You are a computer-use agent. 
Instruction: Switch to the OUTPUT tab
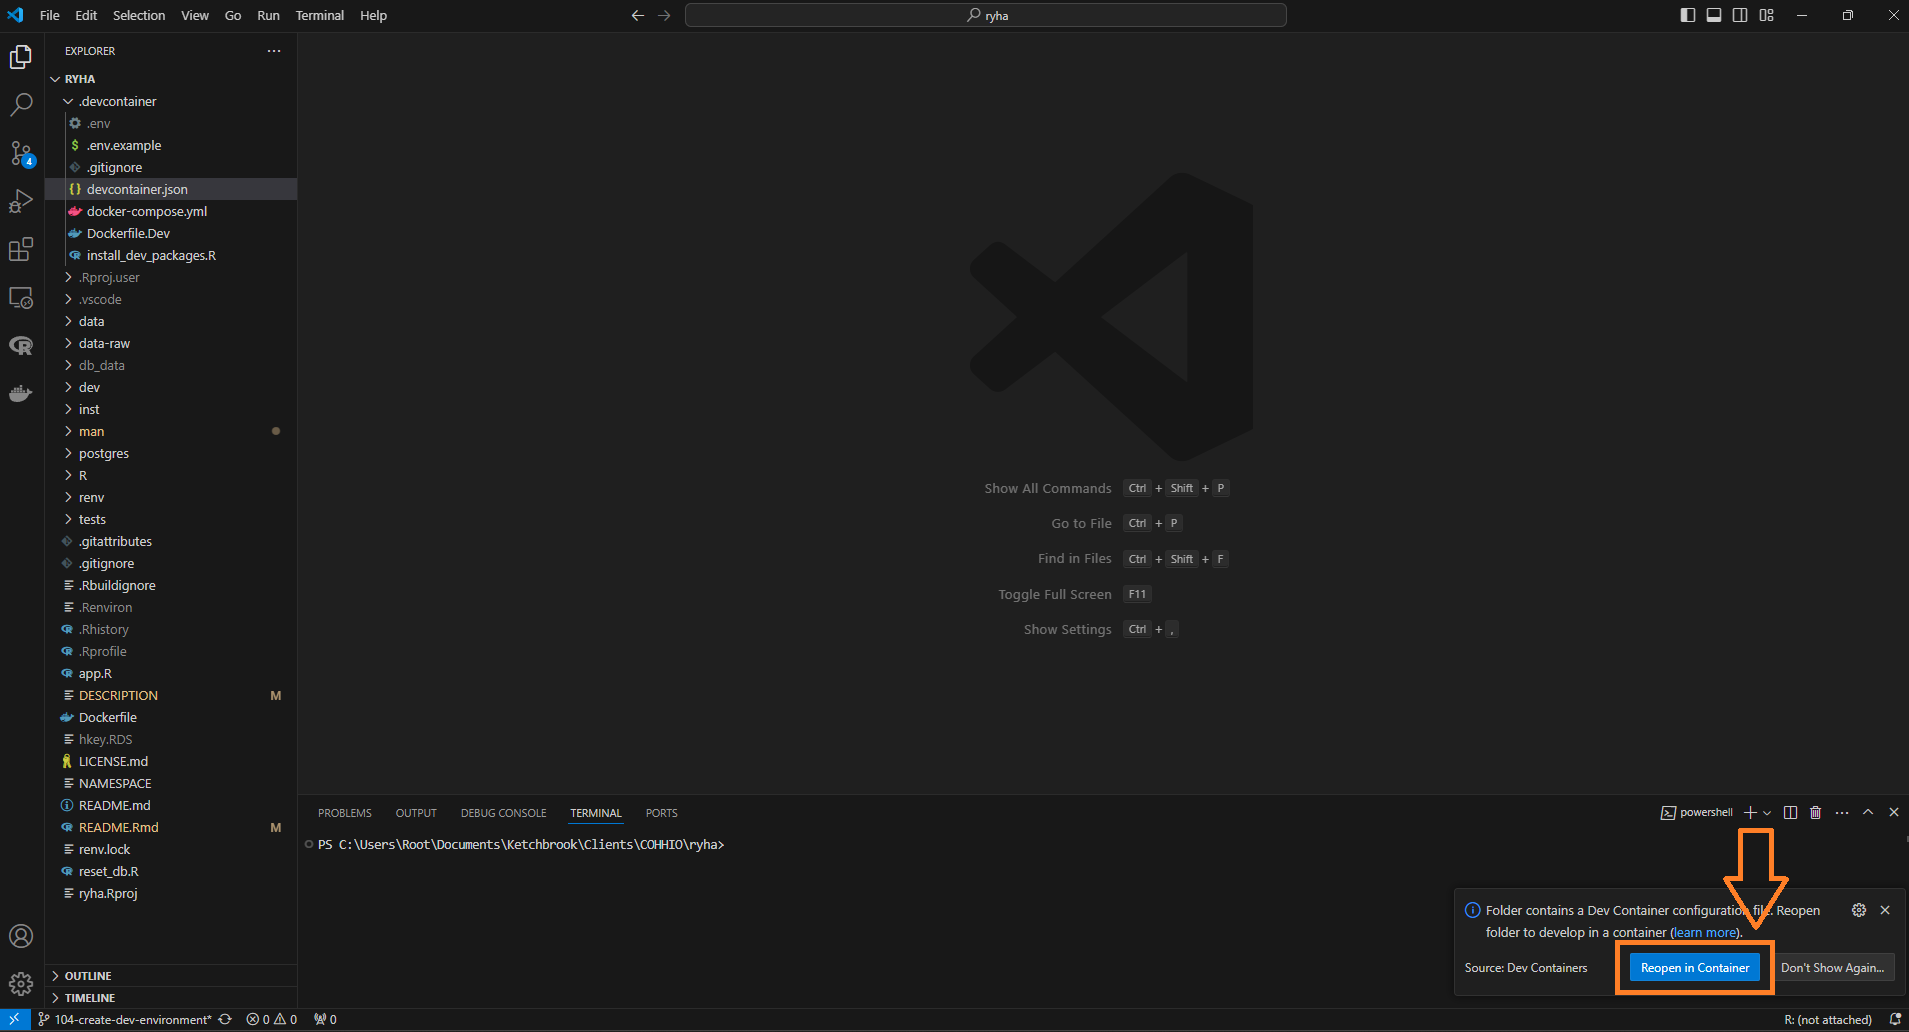click(x=416, y=813)
